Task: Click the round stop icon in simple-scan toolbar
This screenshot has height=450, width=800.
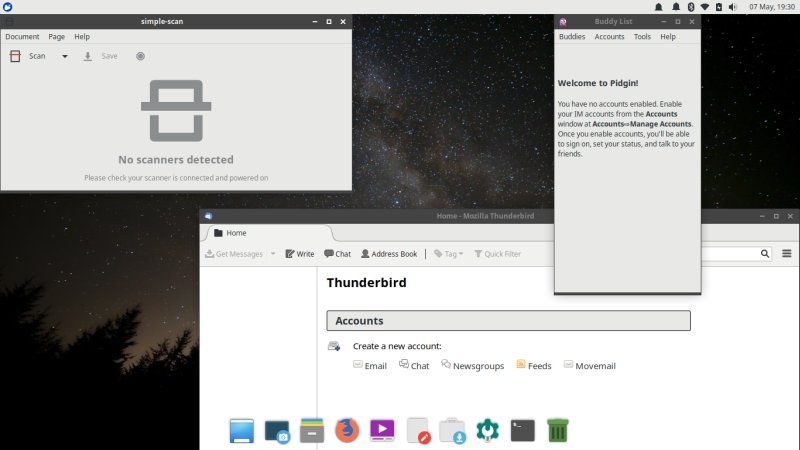Action: [140, 56]
